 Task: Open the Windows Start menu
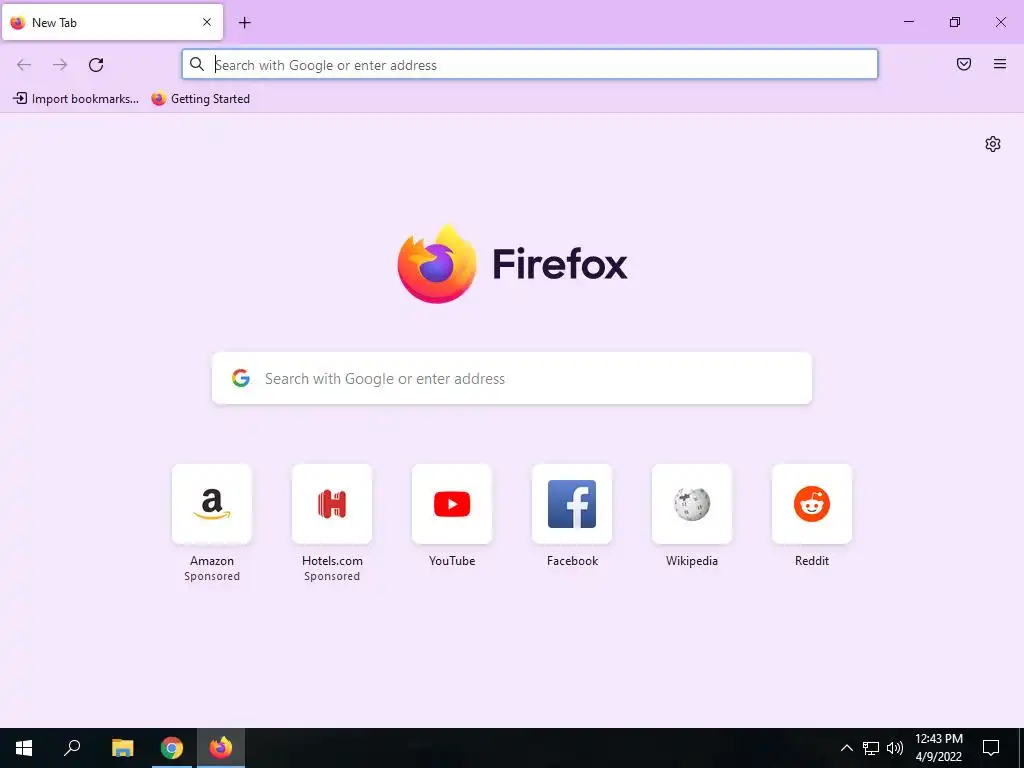click(24, 748)
